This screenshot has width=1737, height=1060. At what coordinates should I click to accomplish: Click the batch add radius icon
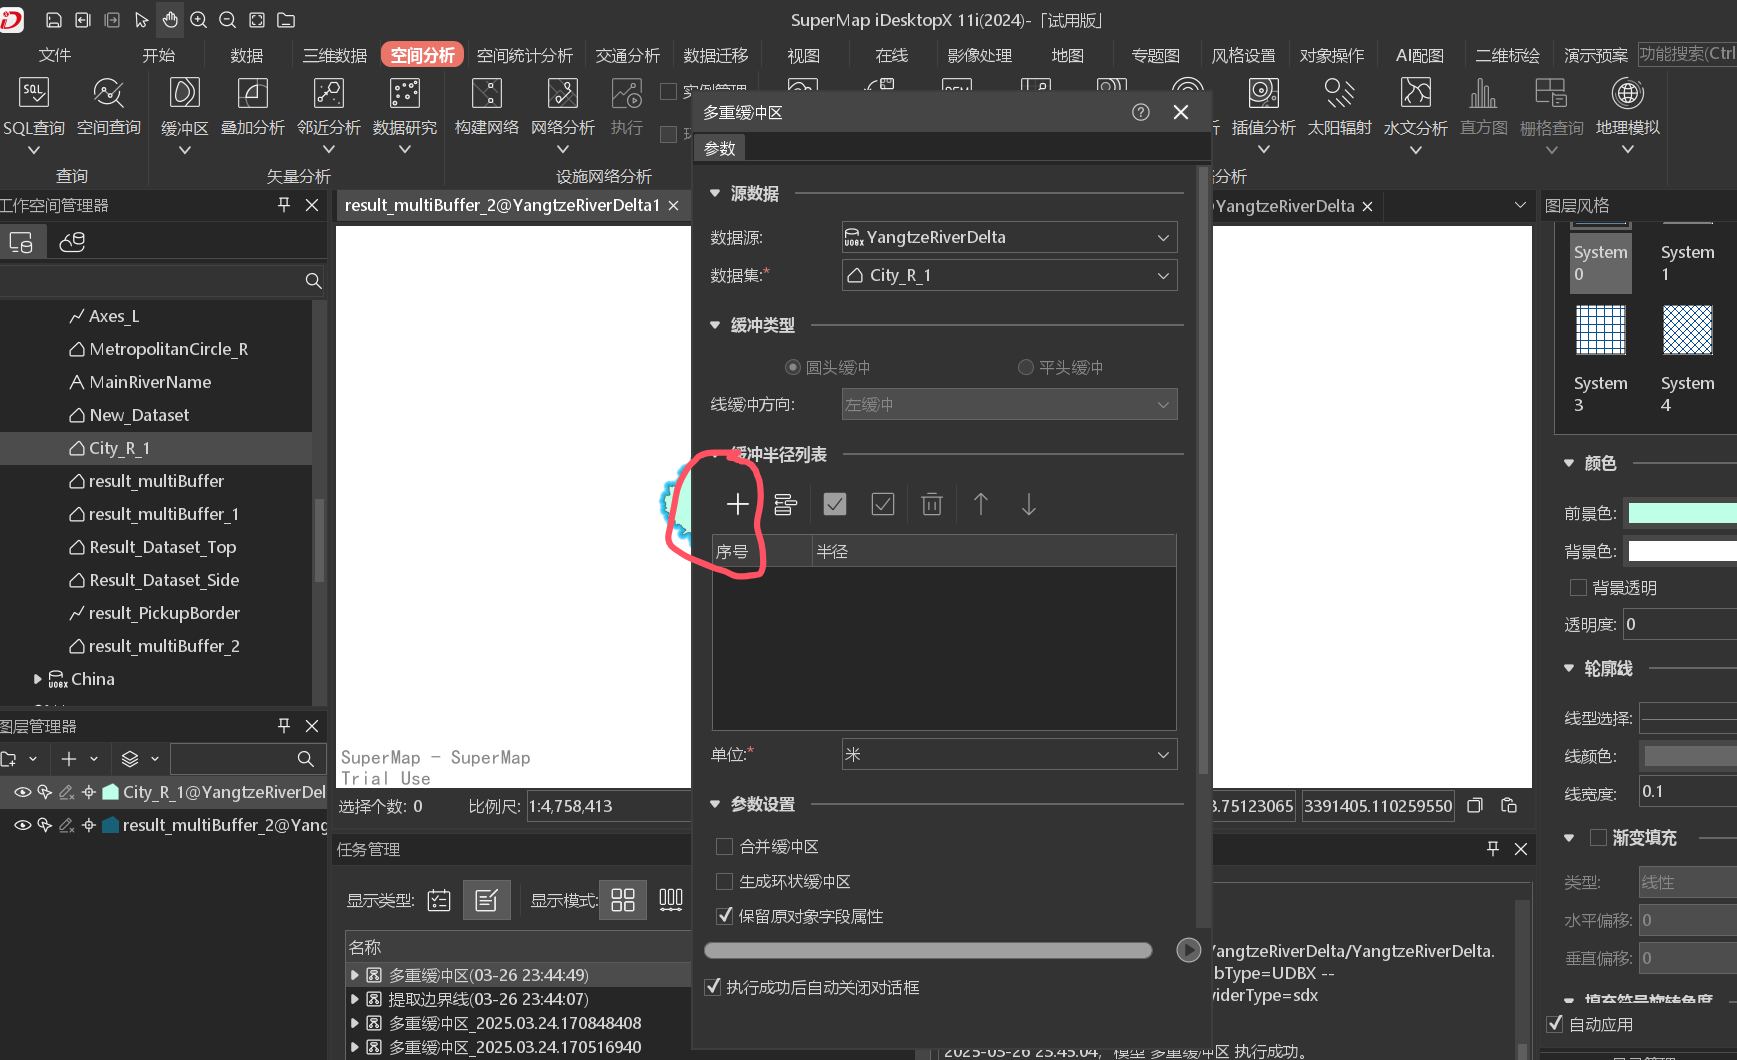pyautogui.click(x=785, y=504)
